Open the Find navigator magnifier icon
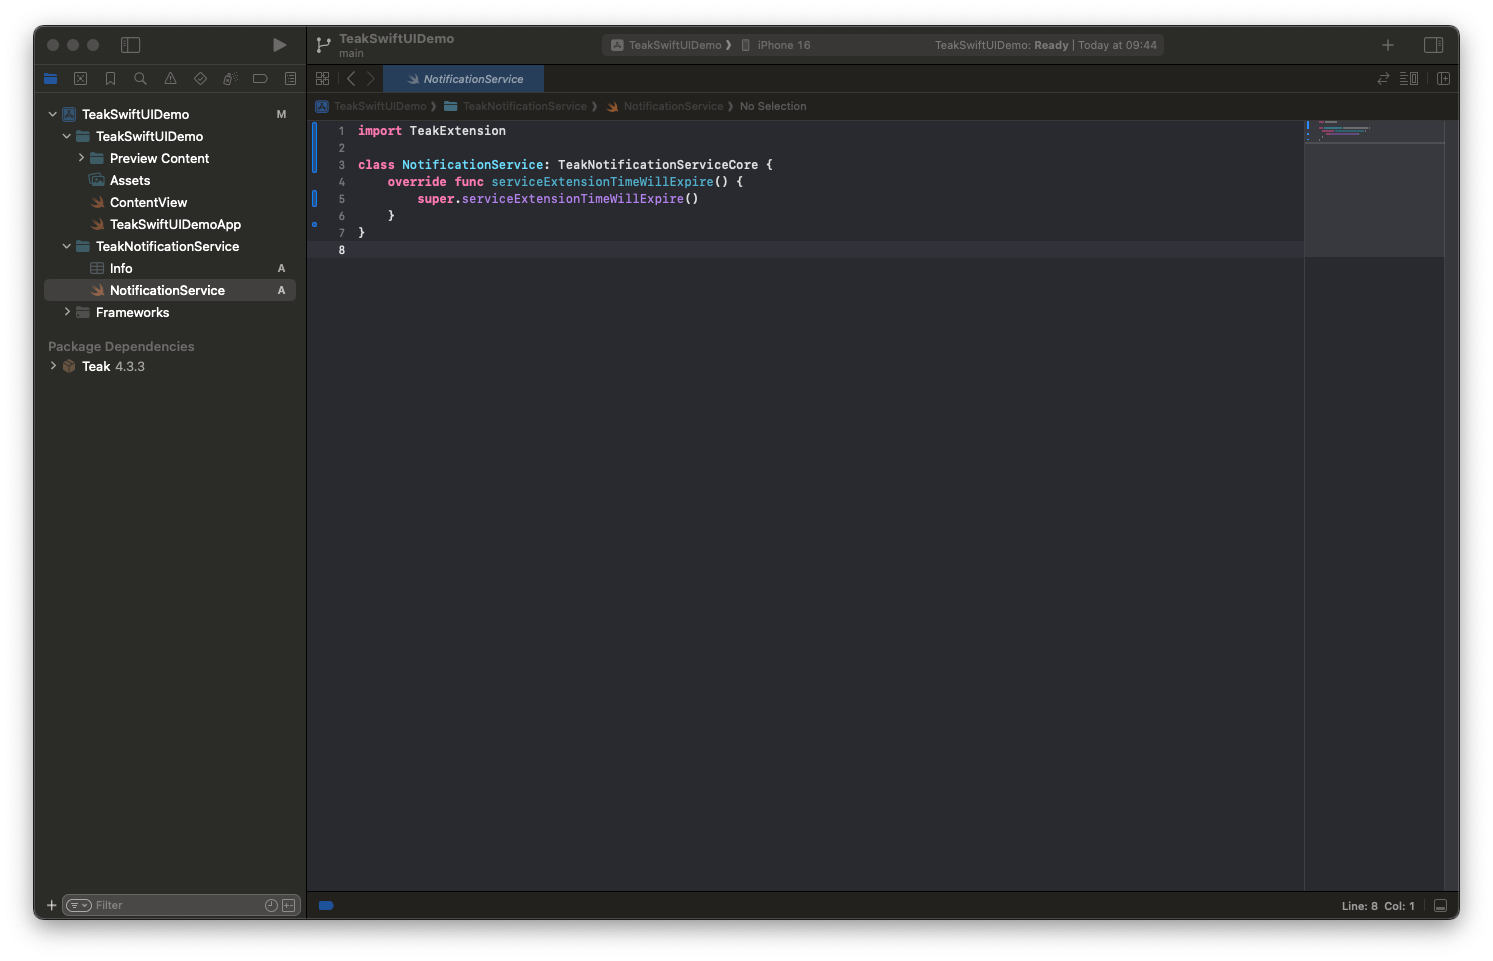The width and height of the screenshot is (1493, 961). tap(140, 79)
